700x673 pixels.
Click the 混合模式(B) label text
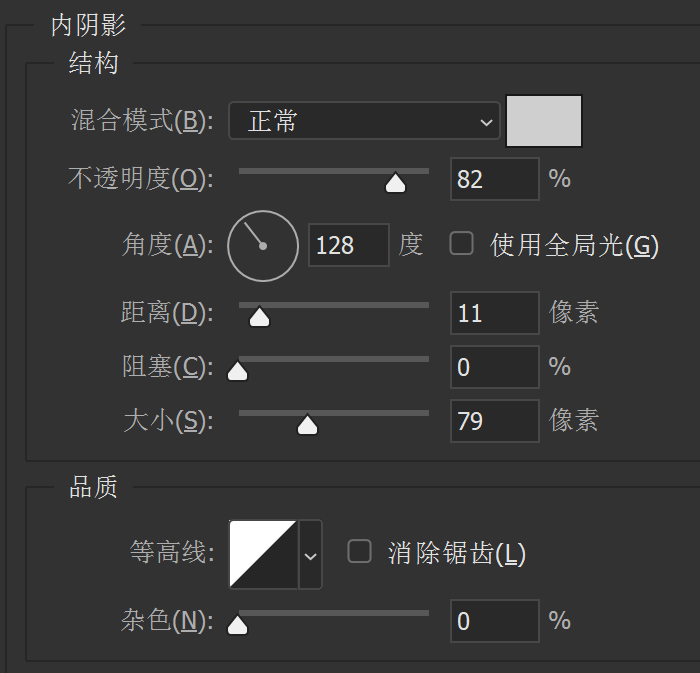pos(143,122)
